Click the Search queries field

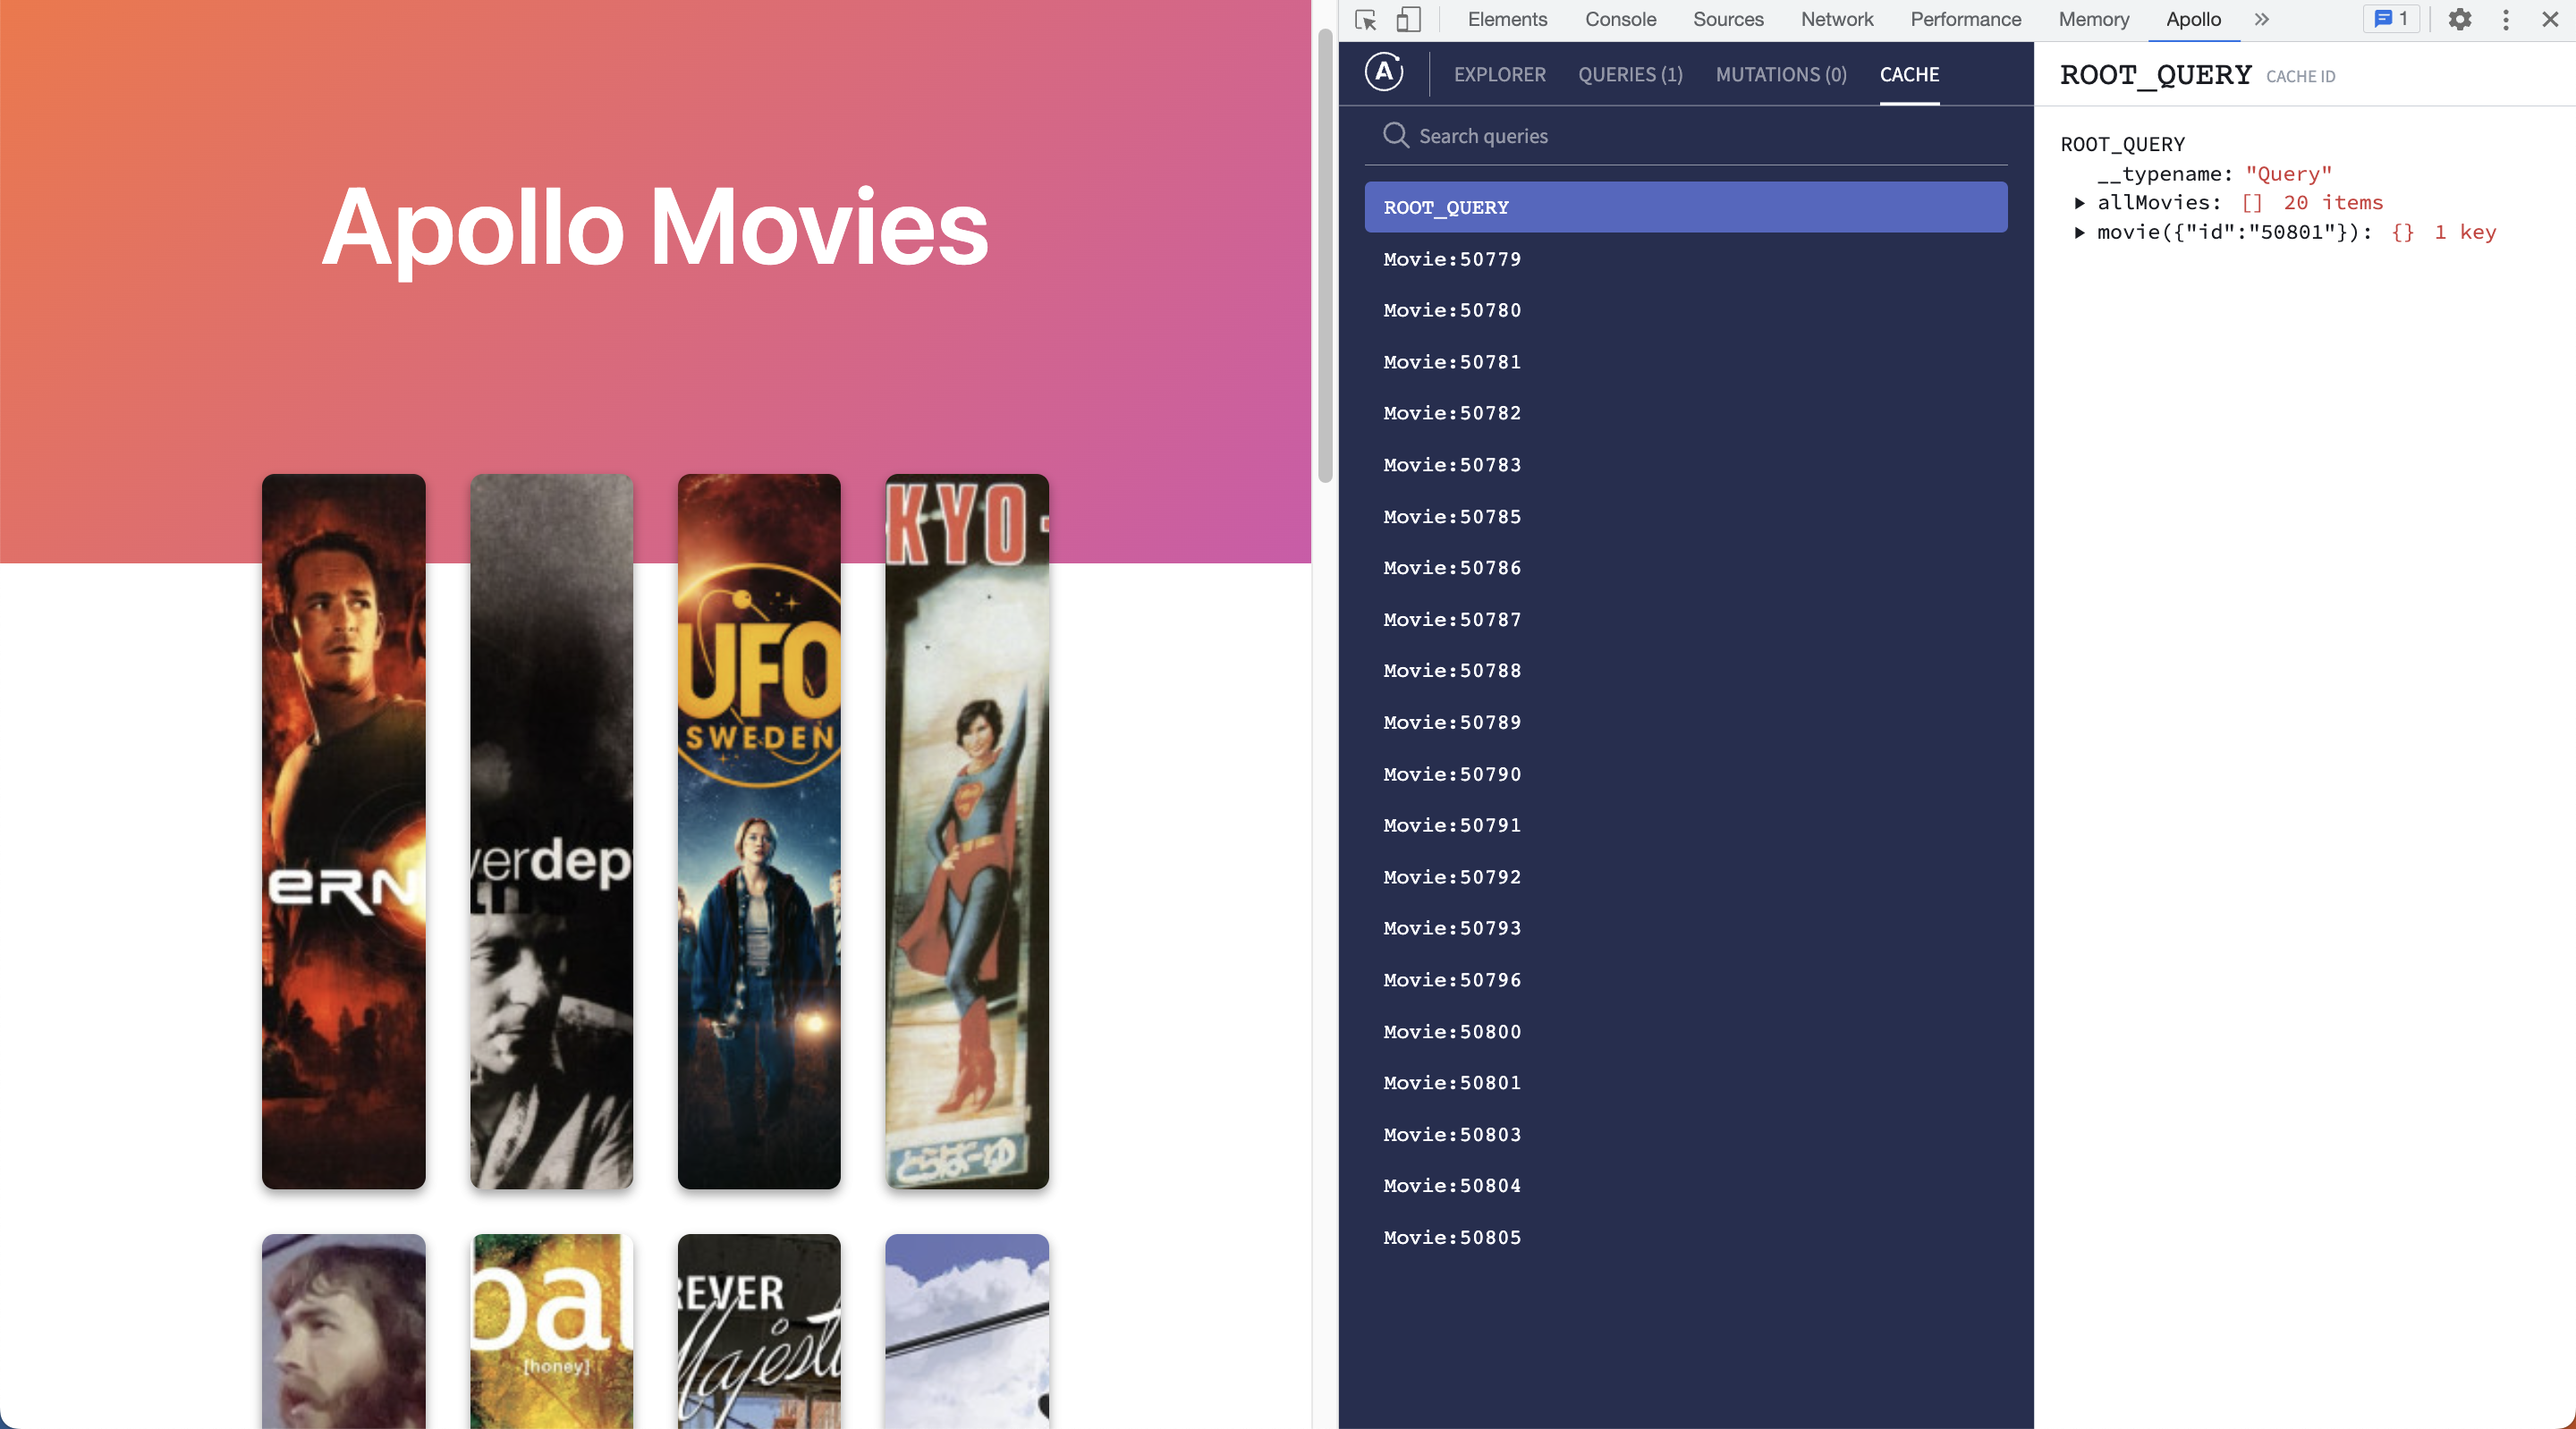tap(1700, 136)
